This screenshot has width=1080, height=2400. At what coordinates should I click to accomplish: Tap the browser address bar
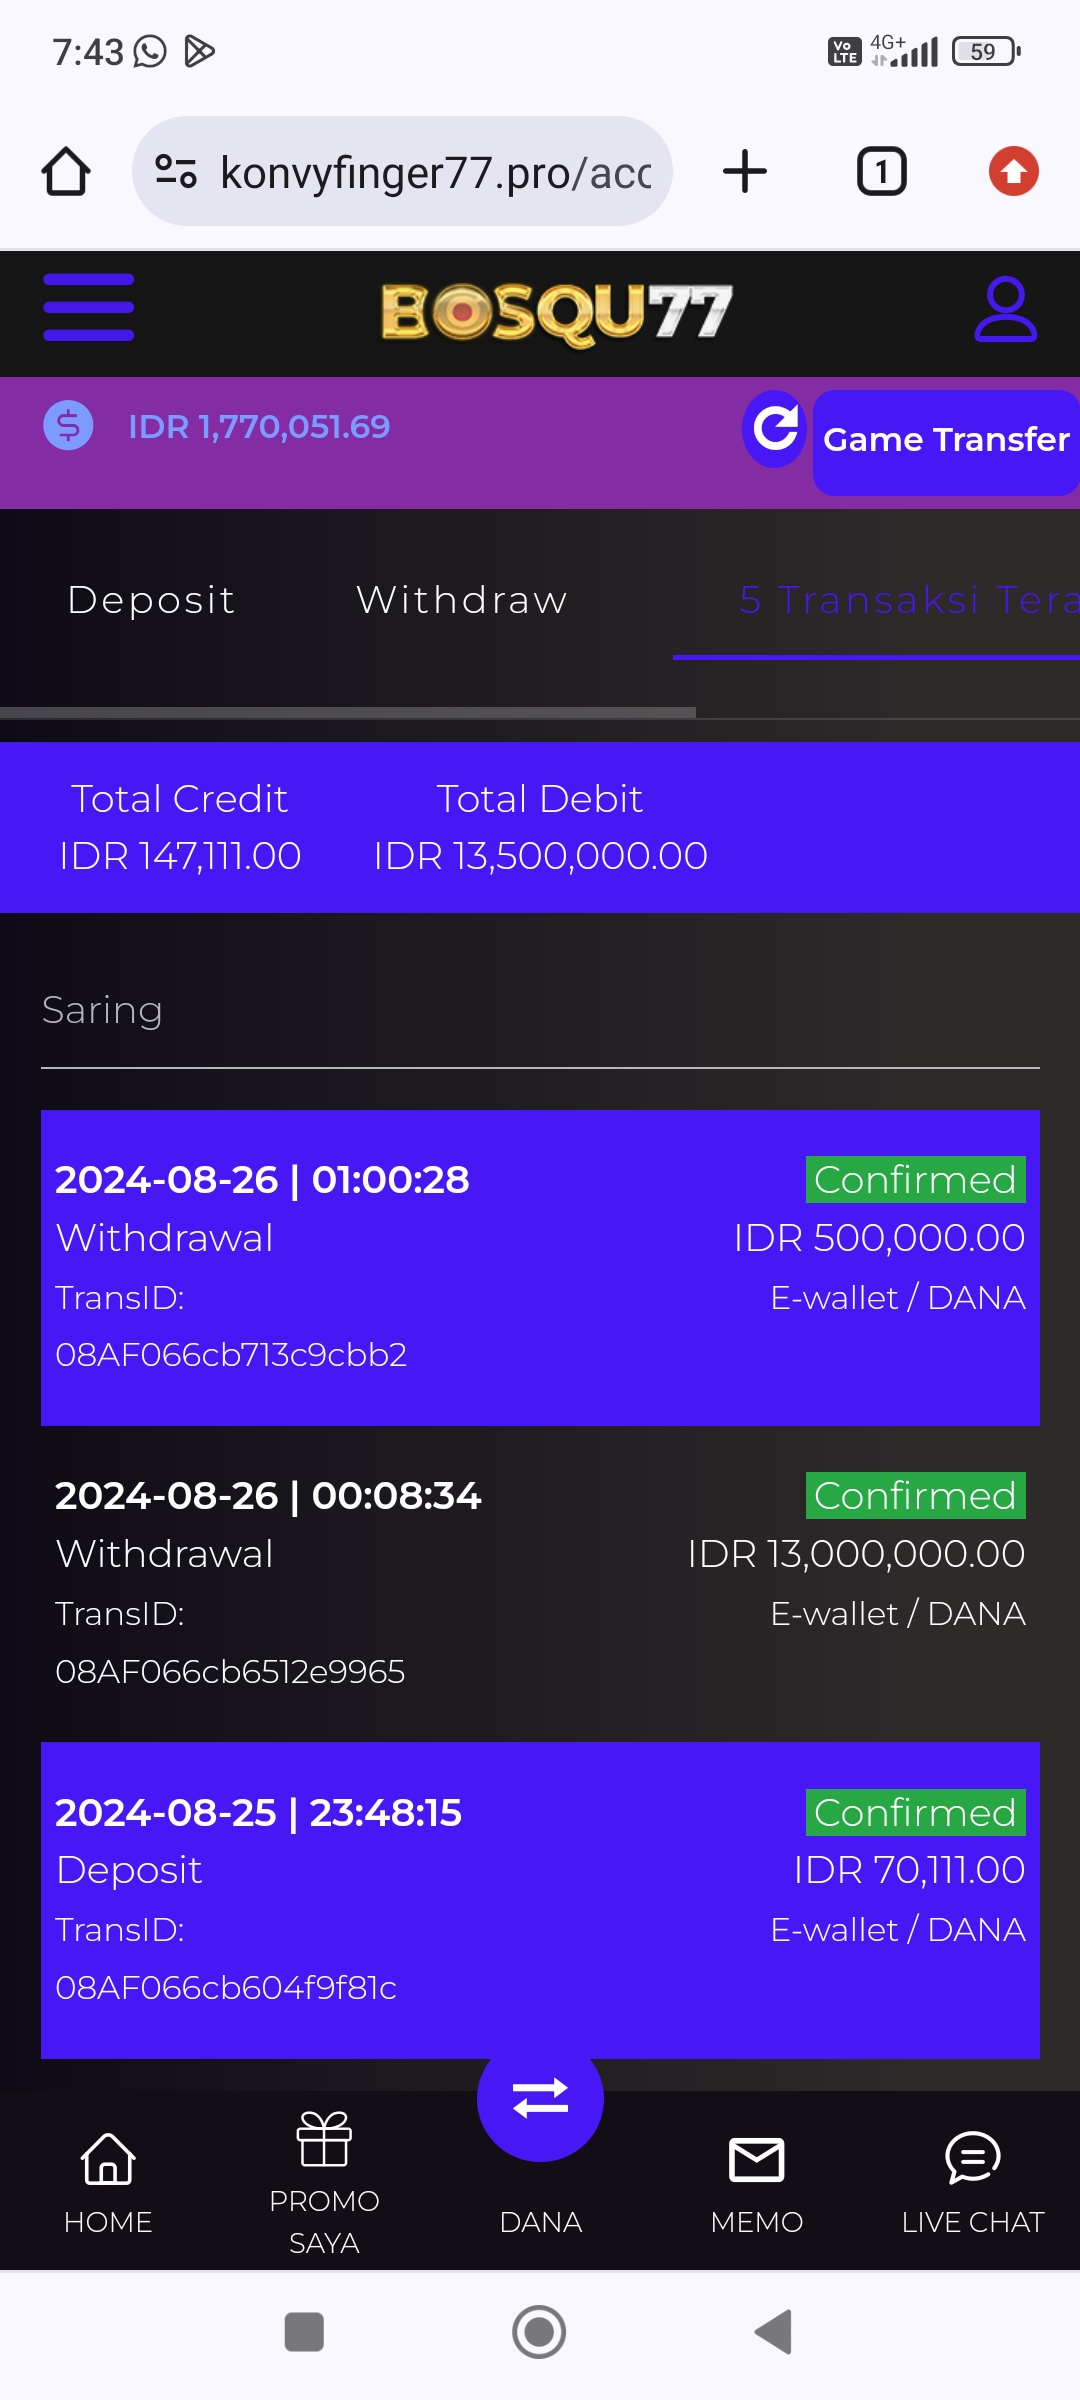pos(402,171)
